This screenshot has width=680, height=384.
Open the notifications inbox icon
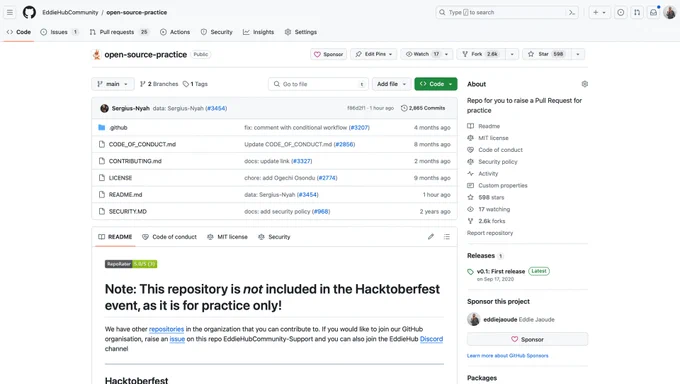(653, 13)
